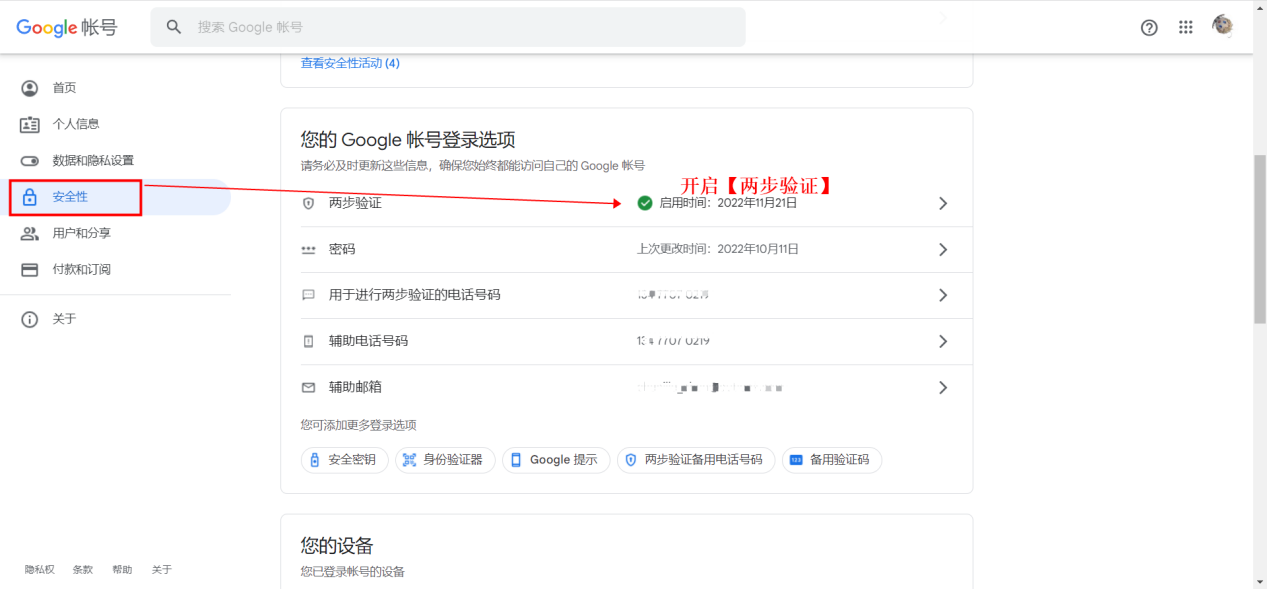The width and height of the screenshot is (1267, 589).
Task: Click 查看安全性活动 (4) link
Action: [x=350, y=63]
